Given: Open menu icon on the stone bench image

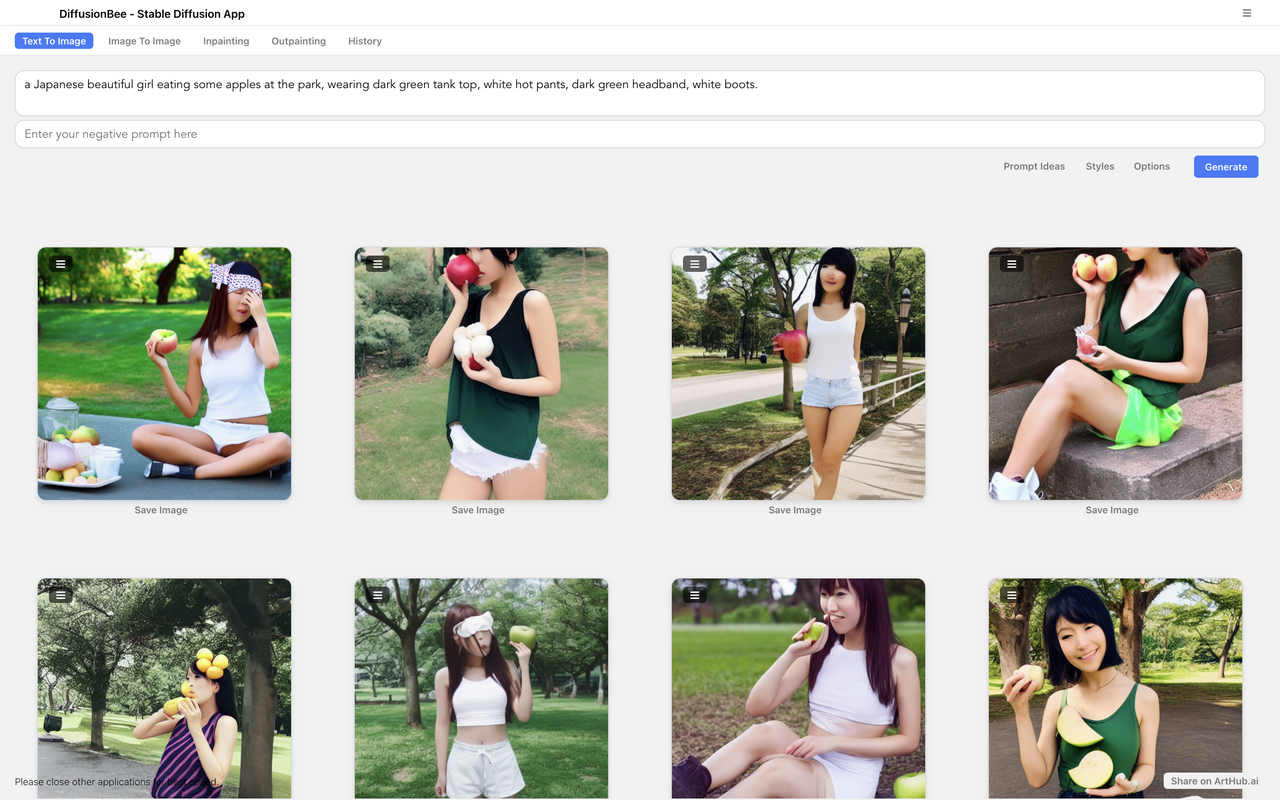Looking at the screenshot, I should 1011,264.
